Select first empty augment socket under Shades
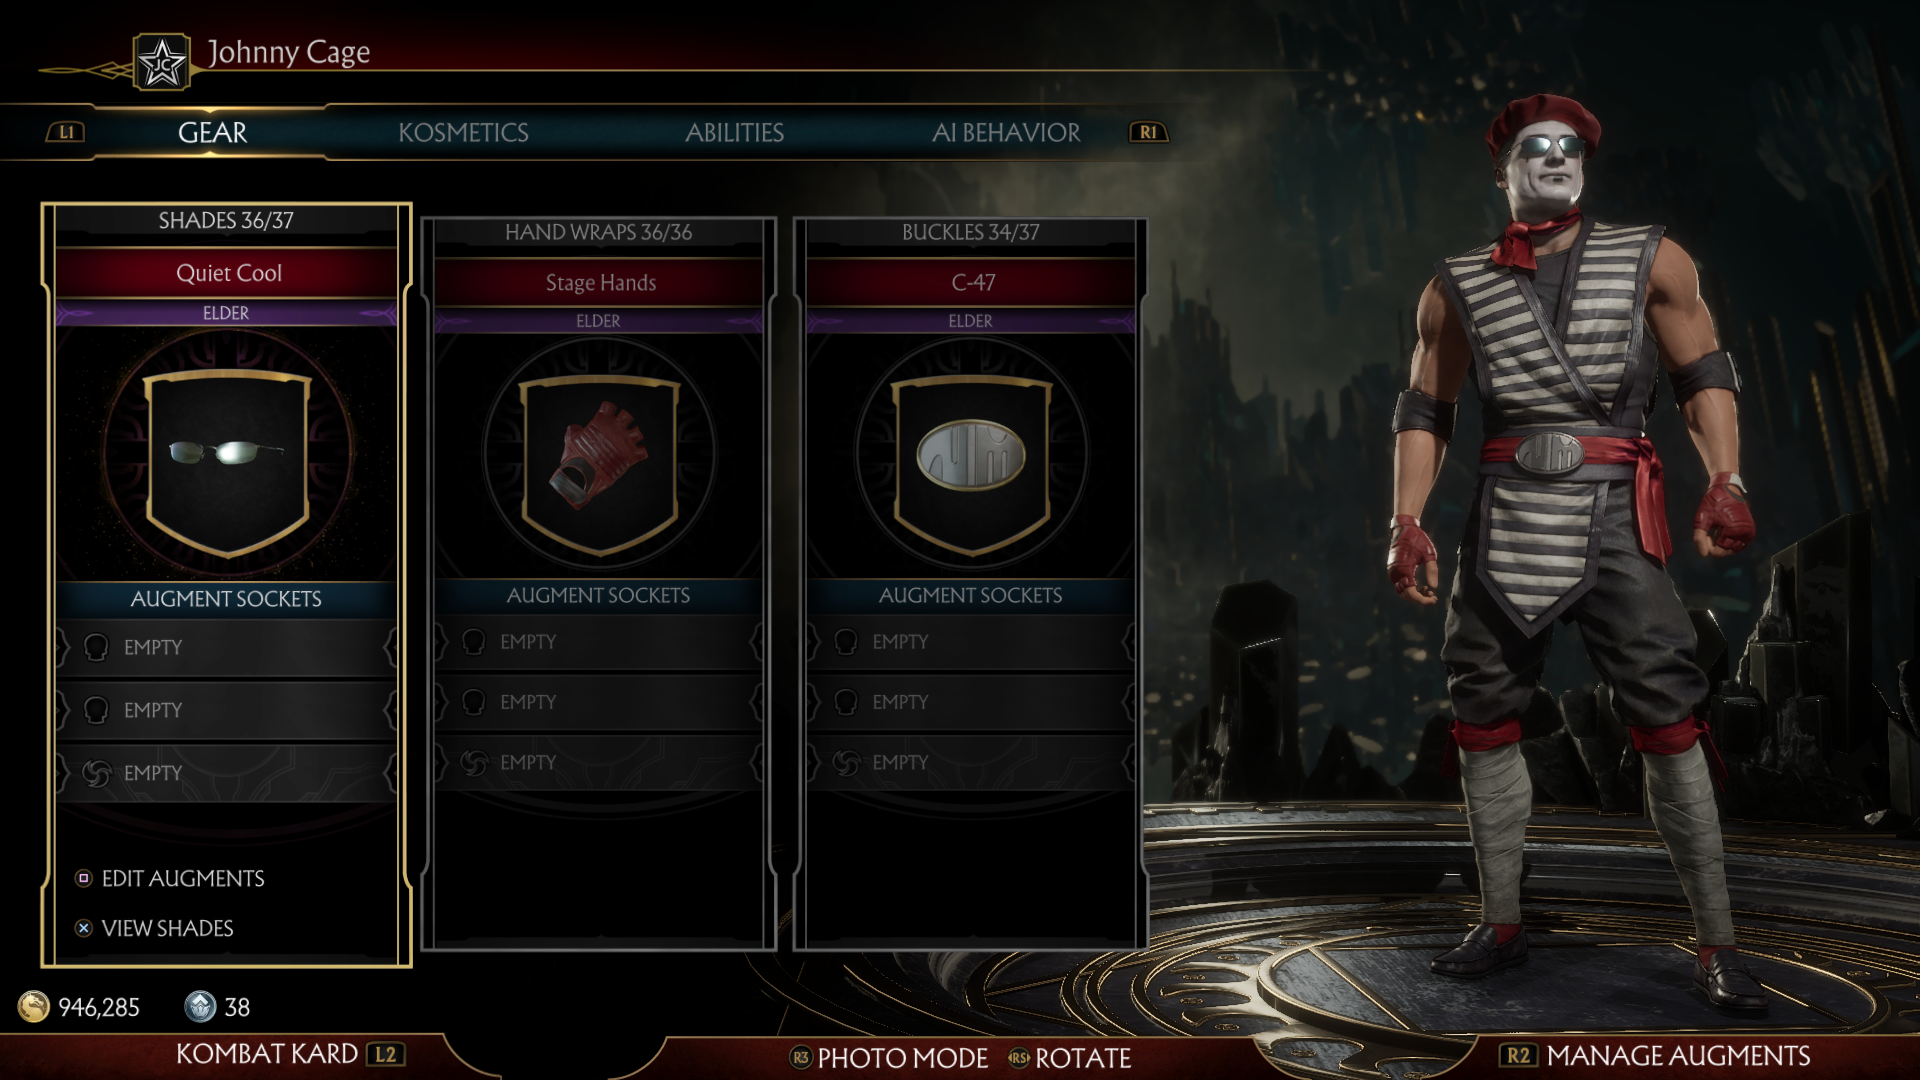The width and height of the screenshot is (1920, 1080). 226,648
